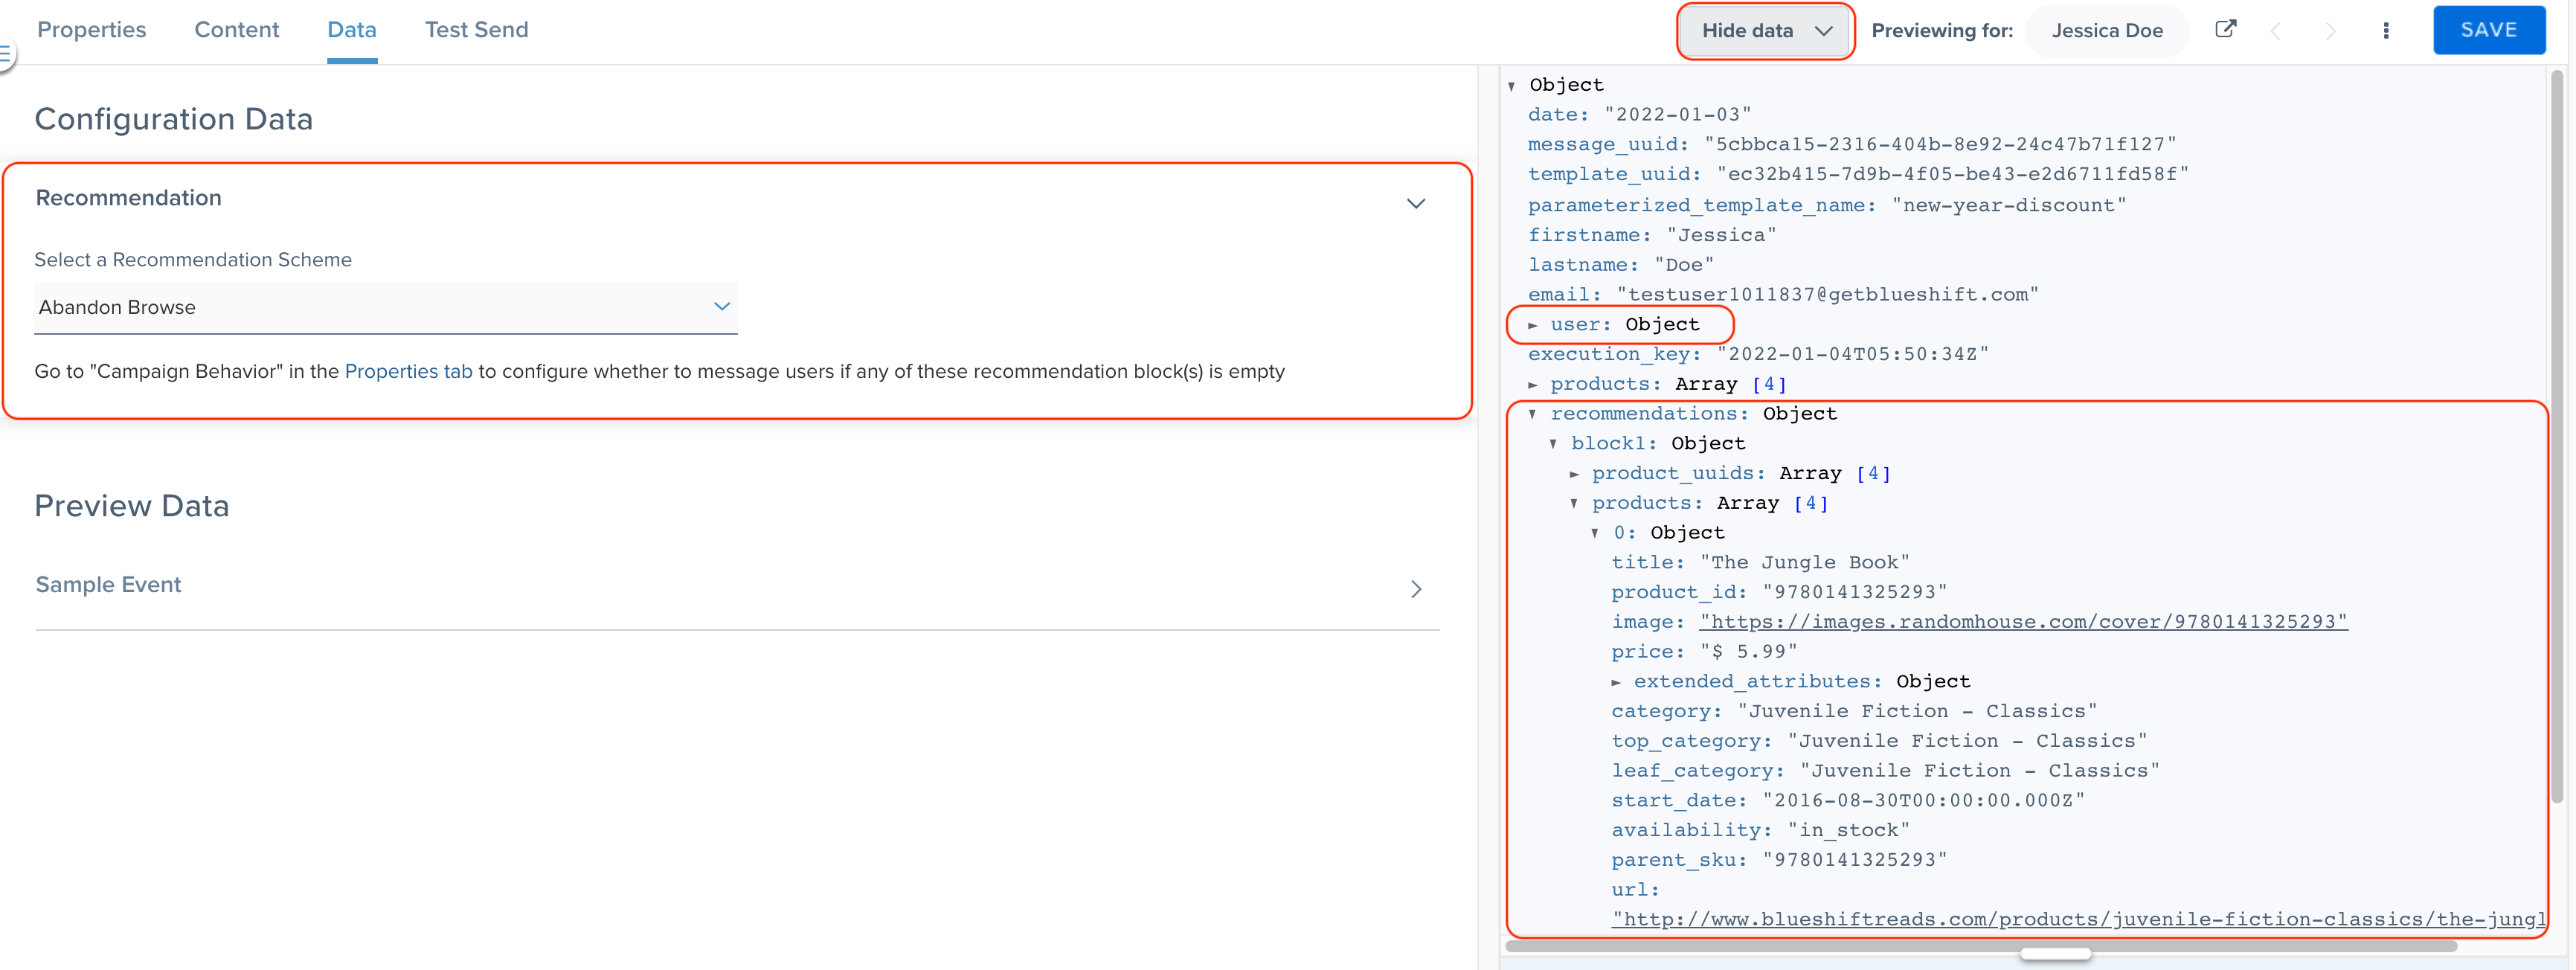2576x970 pixels.
Task: Click the date value "2022-01-03"
Action: pyautogui.click(x=1677, y=115)
